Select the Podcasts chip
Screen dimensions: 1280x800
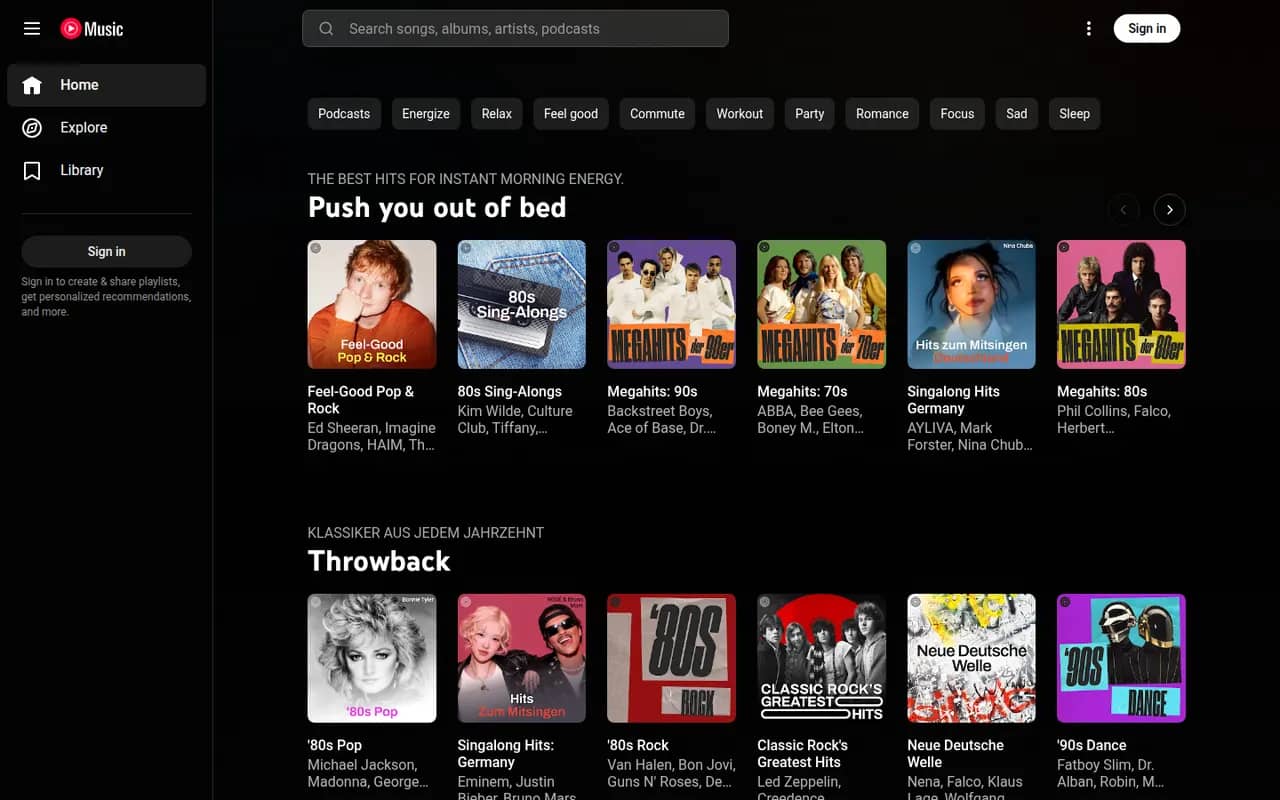pyautogui.click(x=344, y=114)
